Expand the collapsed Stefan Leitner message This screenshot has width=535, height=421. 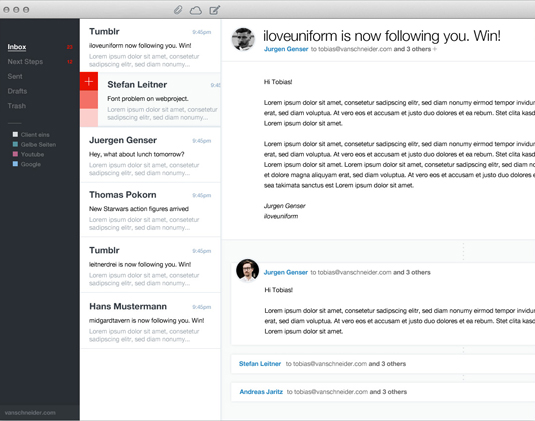[x=383, y=364]
